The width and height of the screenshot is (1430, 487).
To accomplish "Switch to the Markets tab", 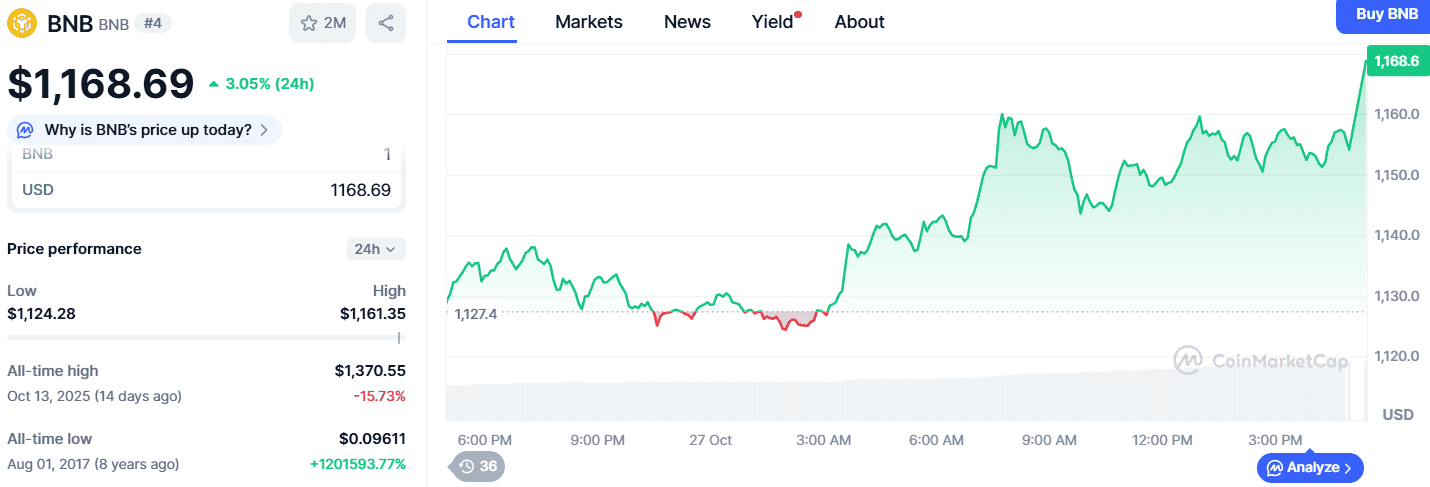I will pos(588,22).
